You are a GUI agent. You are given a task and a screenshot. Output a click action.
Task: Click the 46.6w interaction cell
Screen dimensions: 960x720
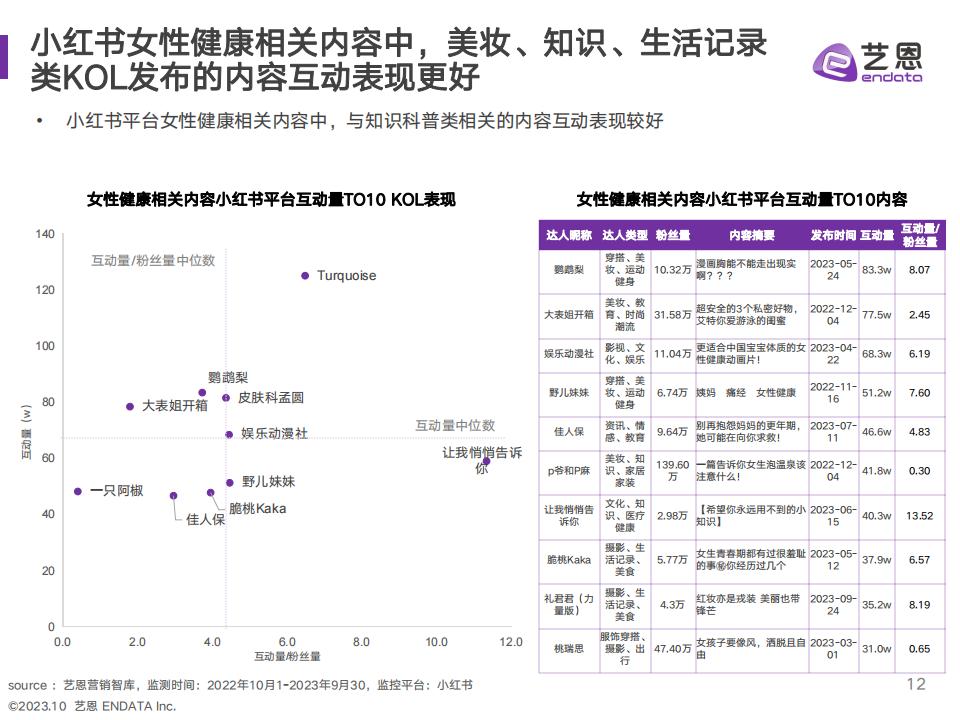coord(876,432)
